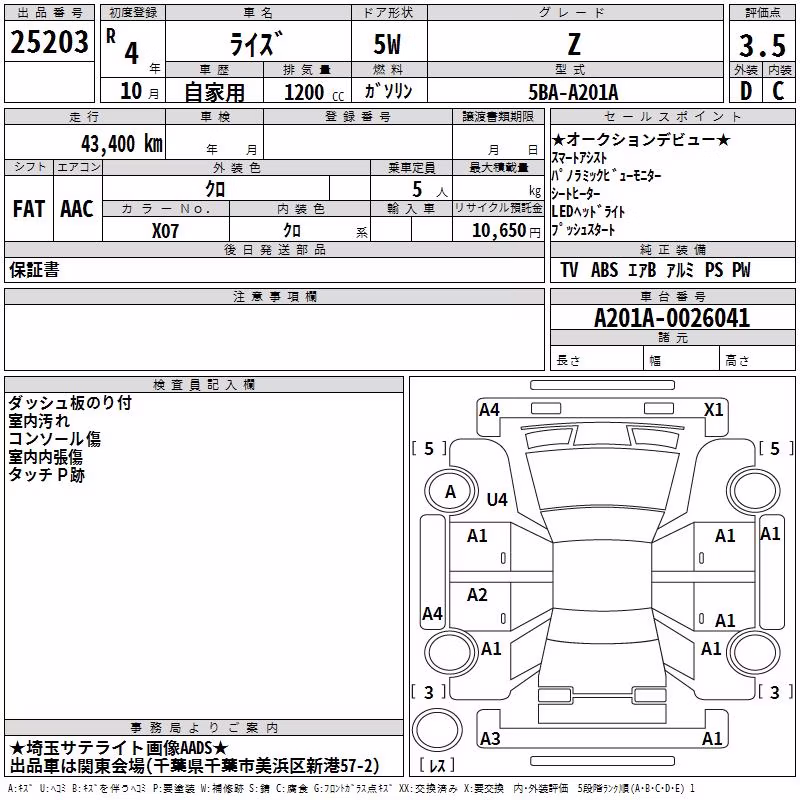Select the 高さ dimension field
Screen dimensions: 800x800
[x=758, y=360]
